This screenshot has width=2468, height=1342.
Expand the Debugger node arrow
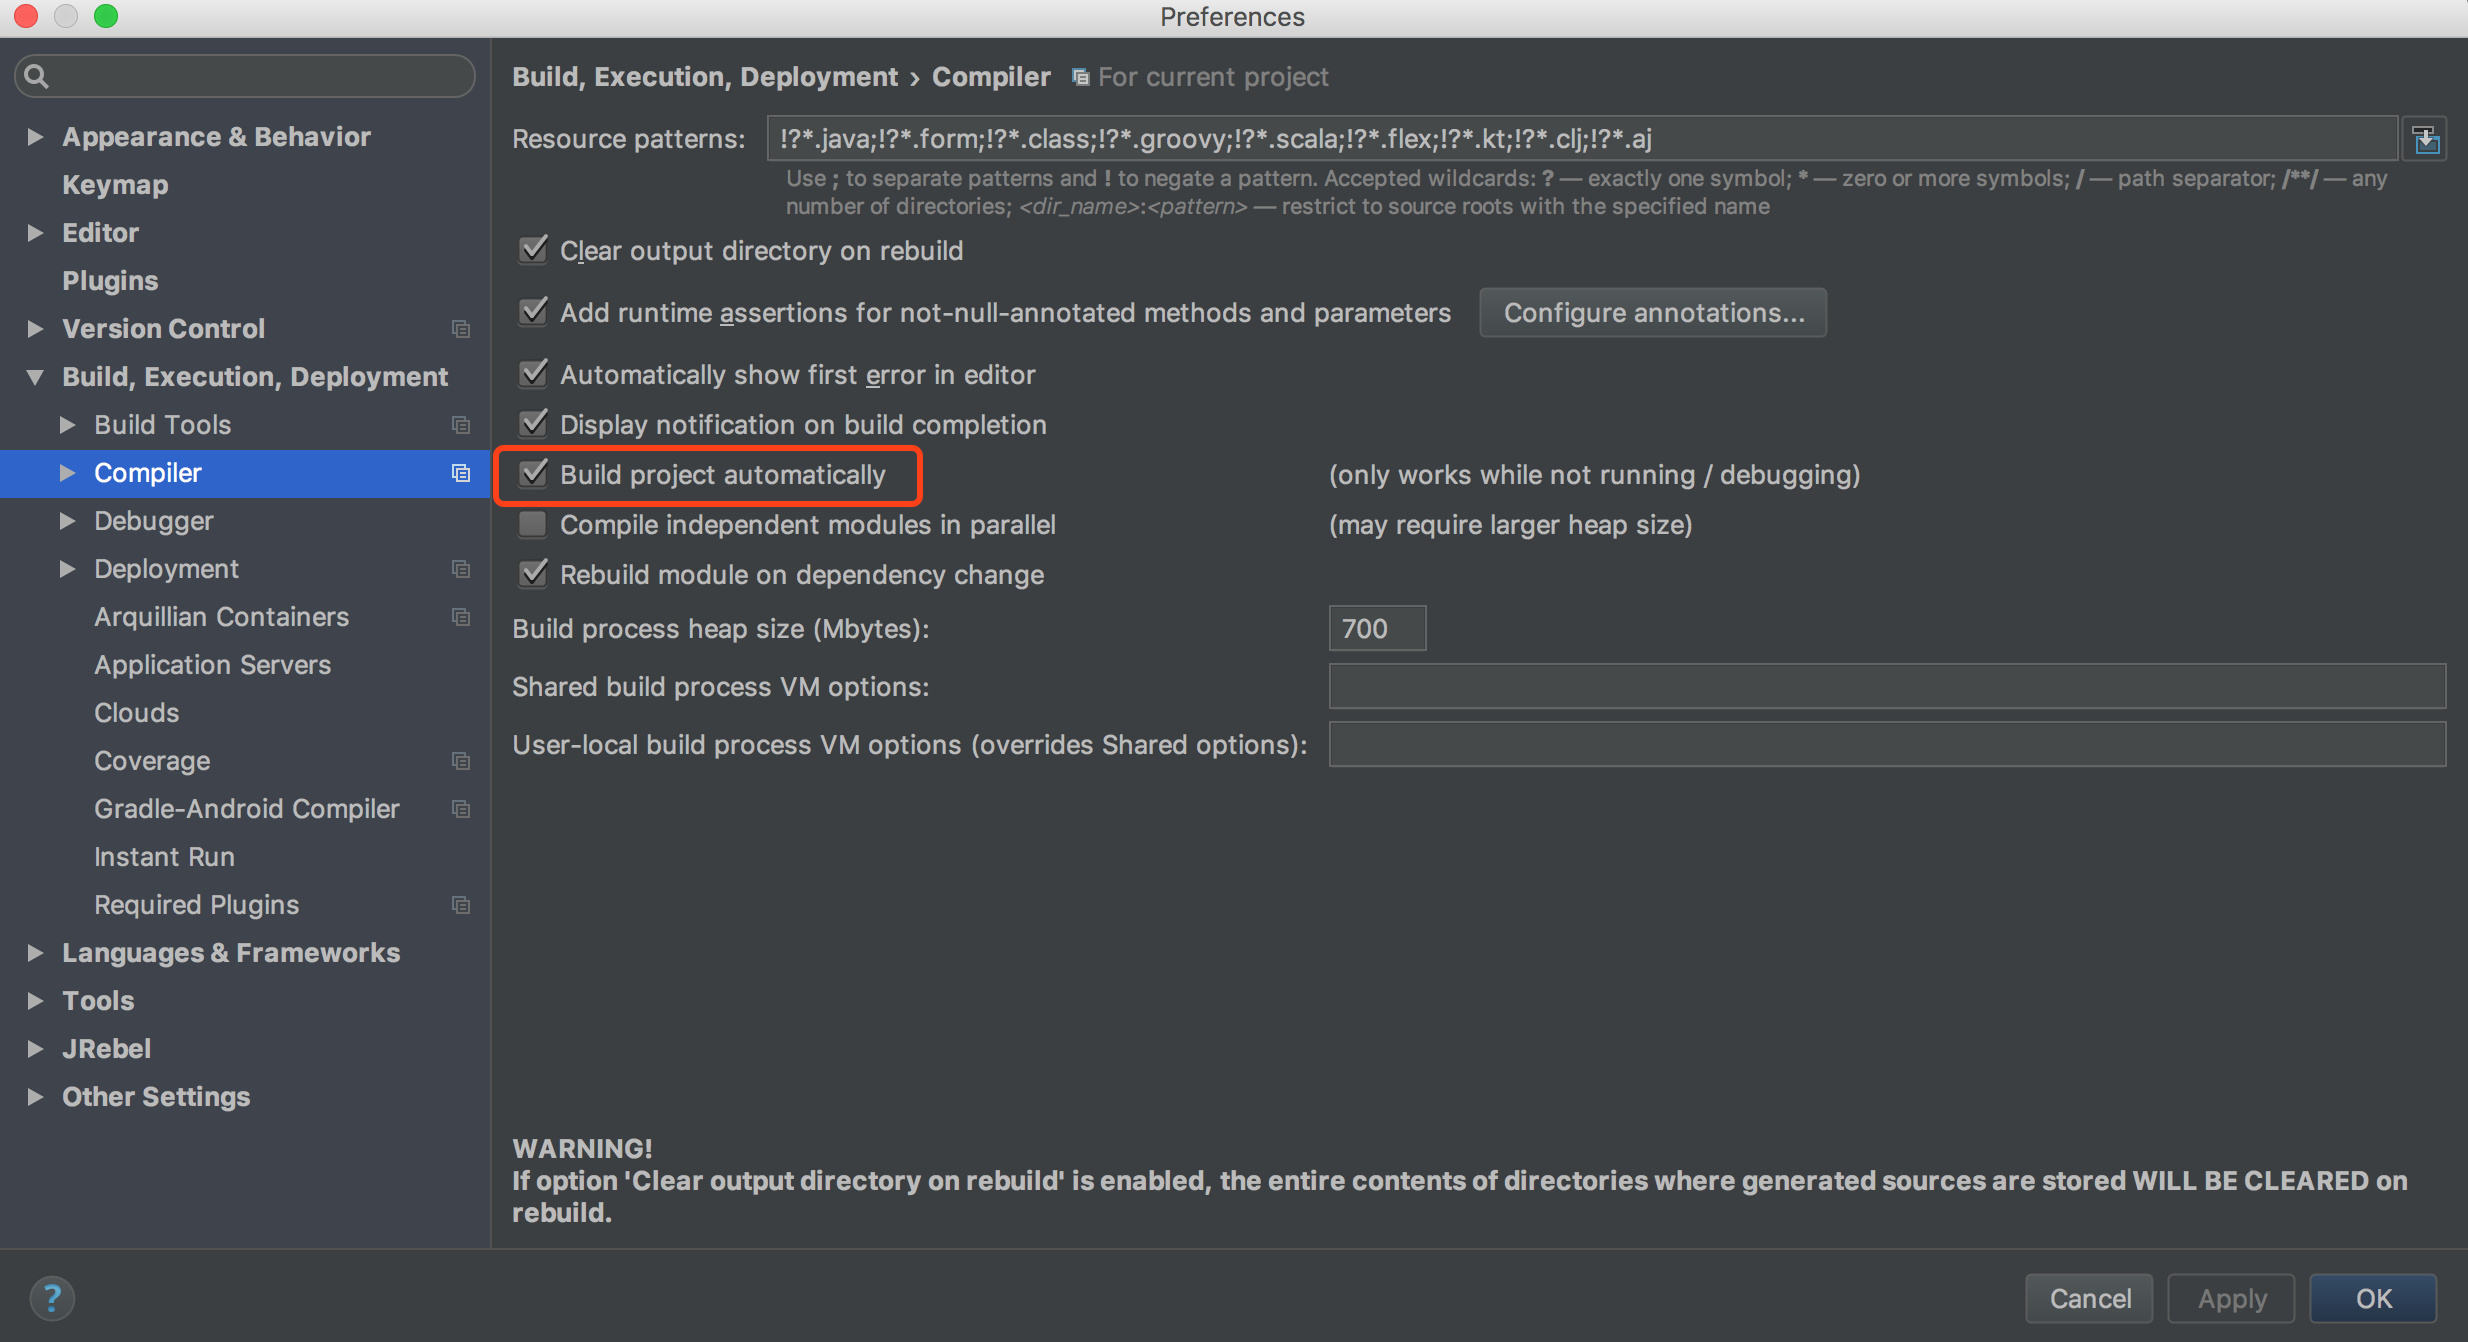[67, 520]
